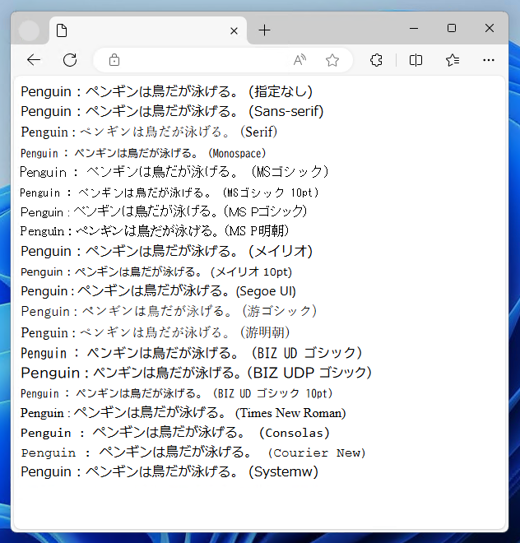Viewport: 520px width, 543px height.
Task: Open the Extensions puzzle icon
Action: click(376, 60)
